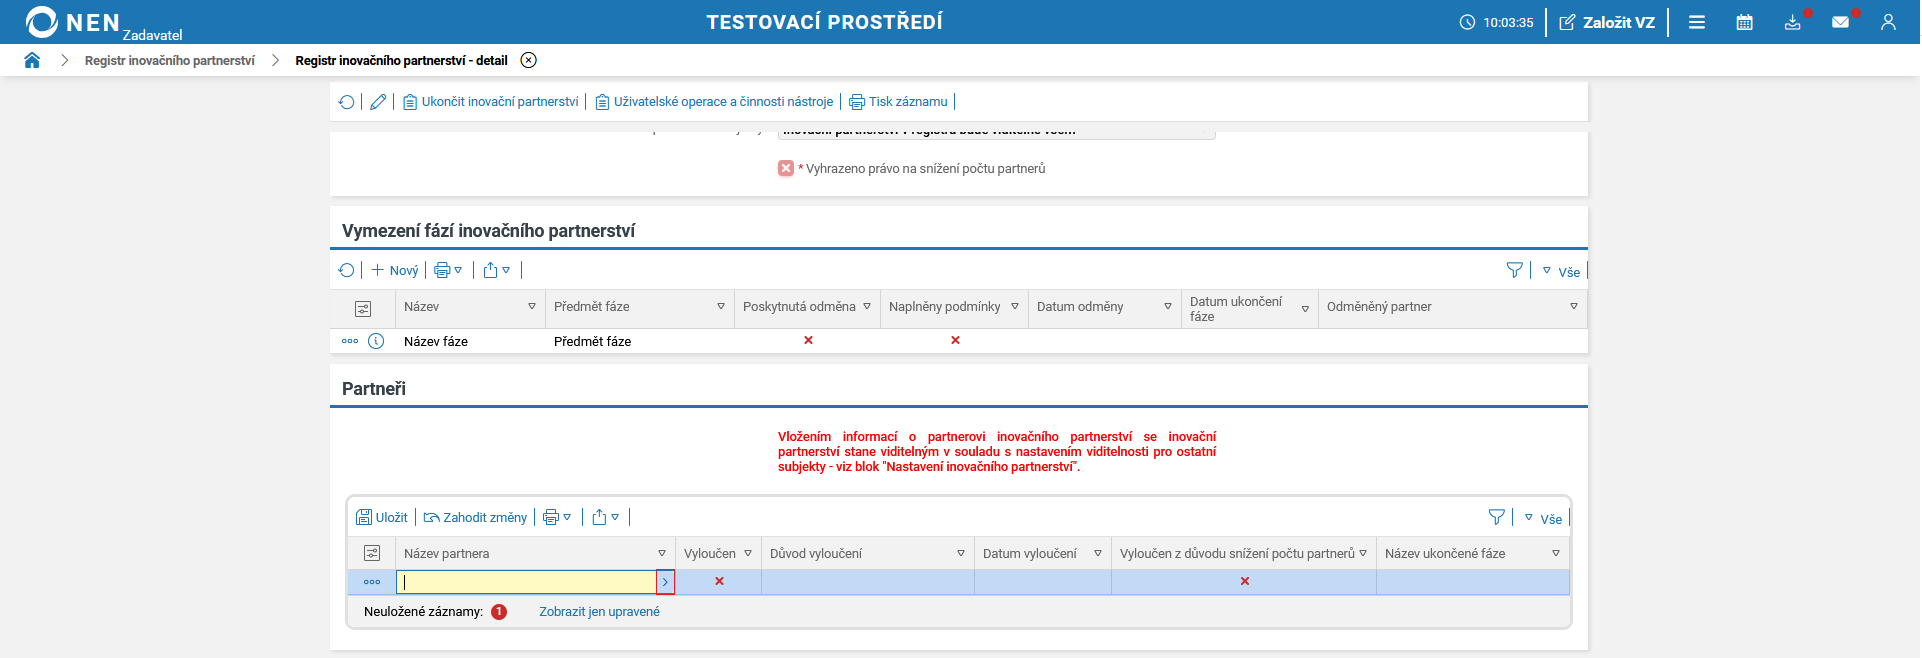Open Vše dropdown in phases section

coord(1561,271)
